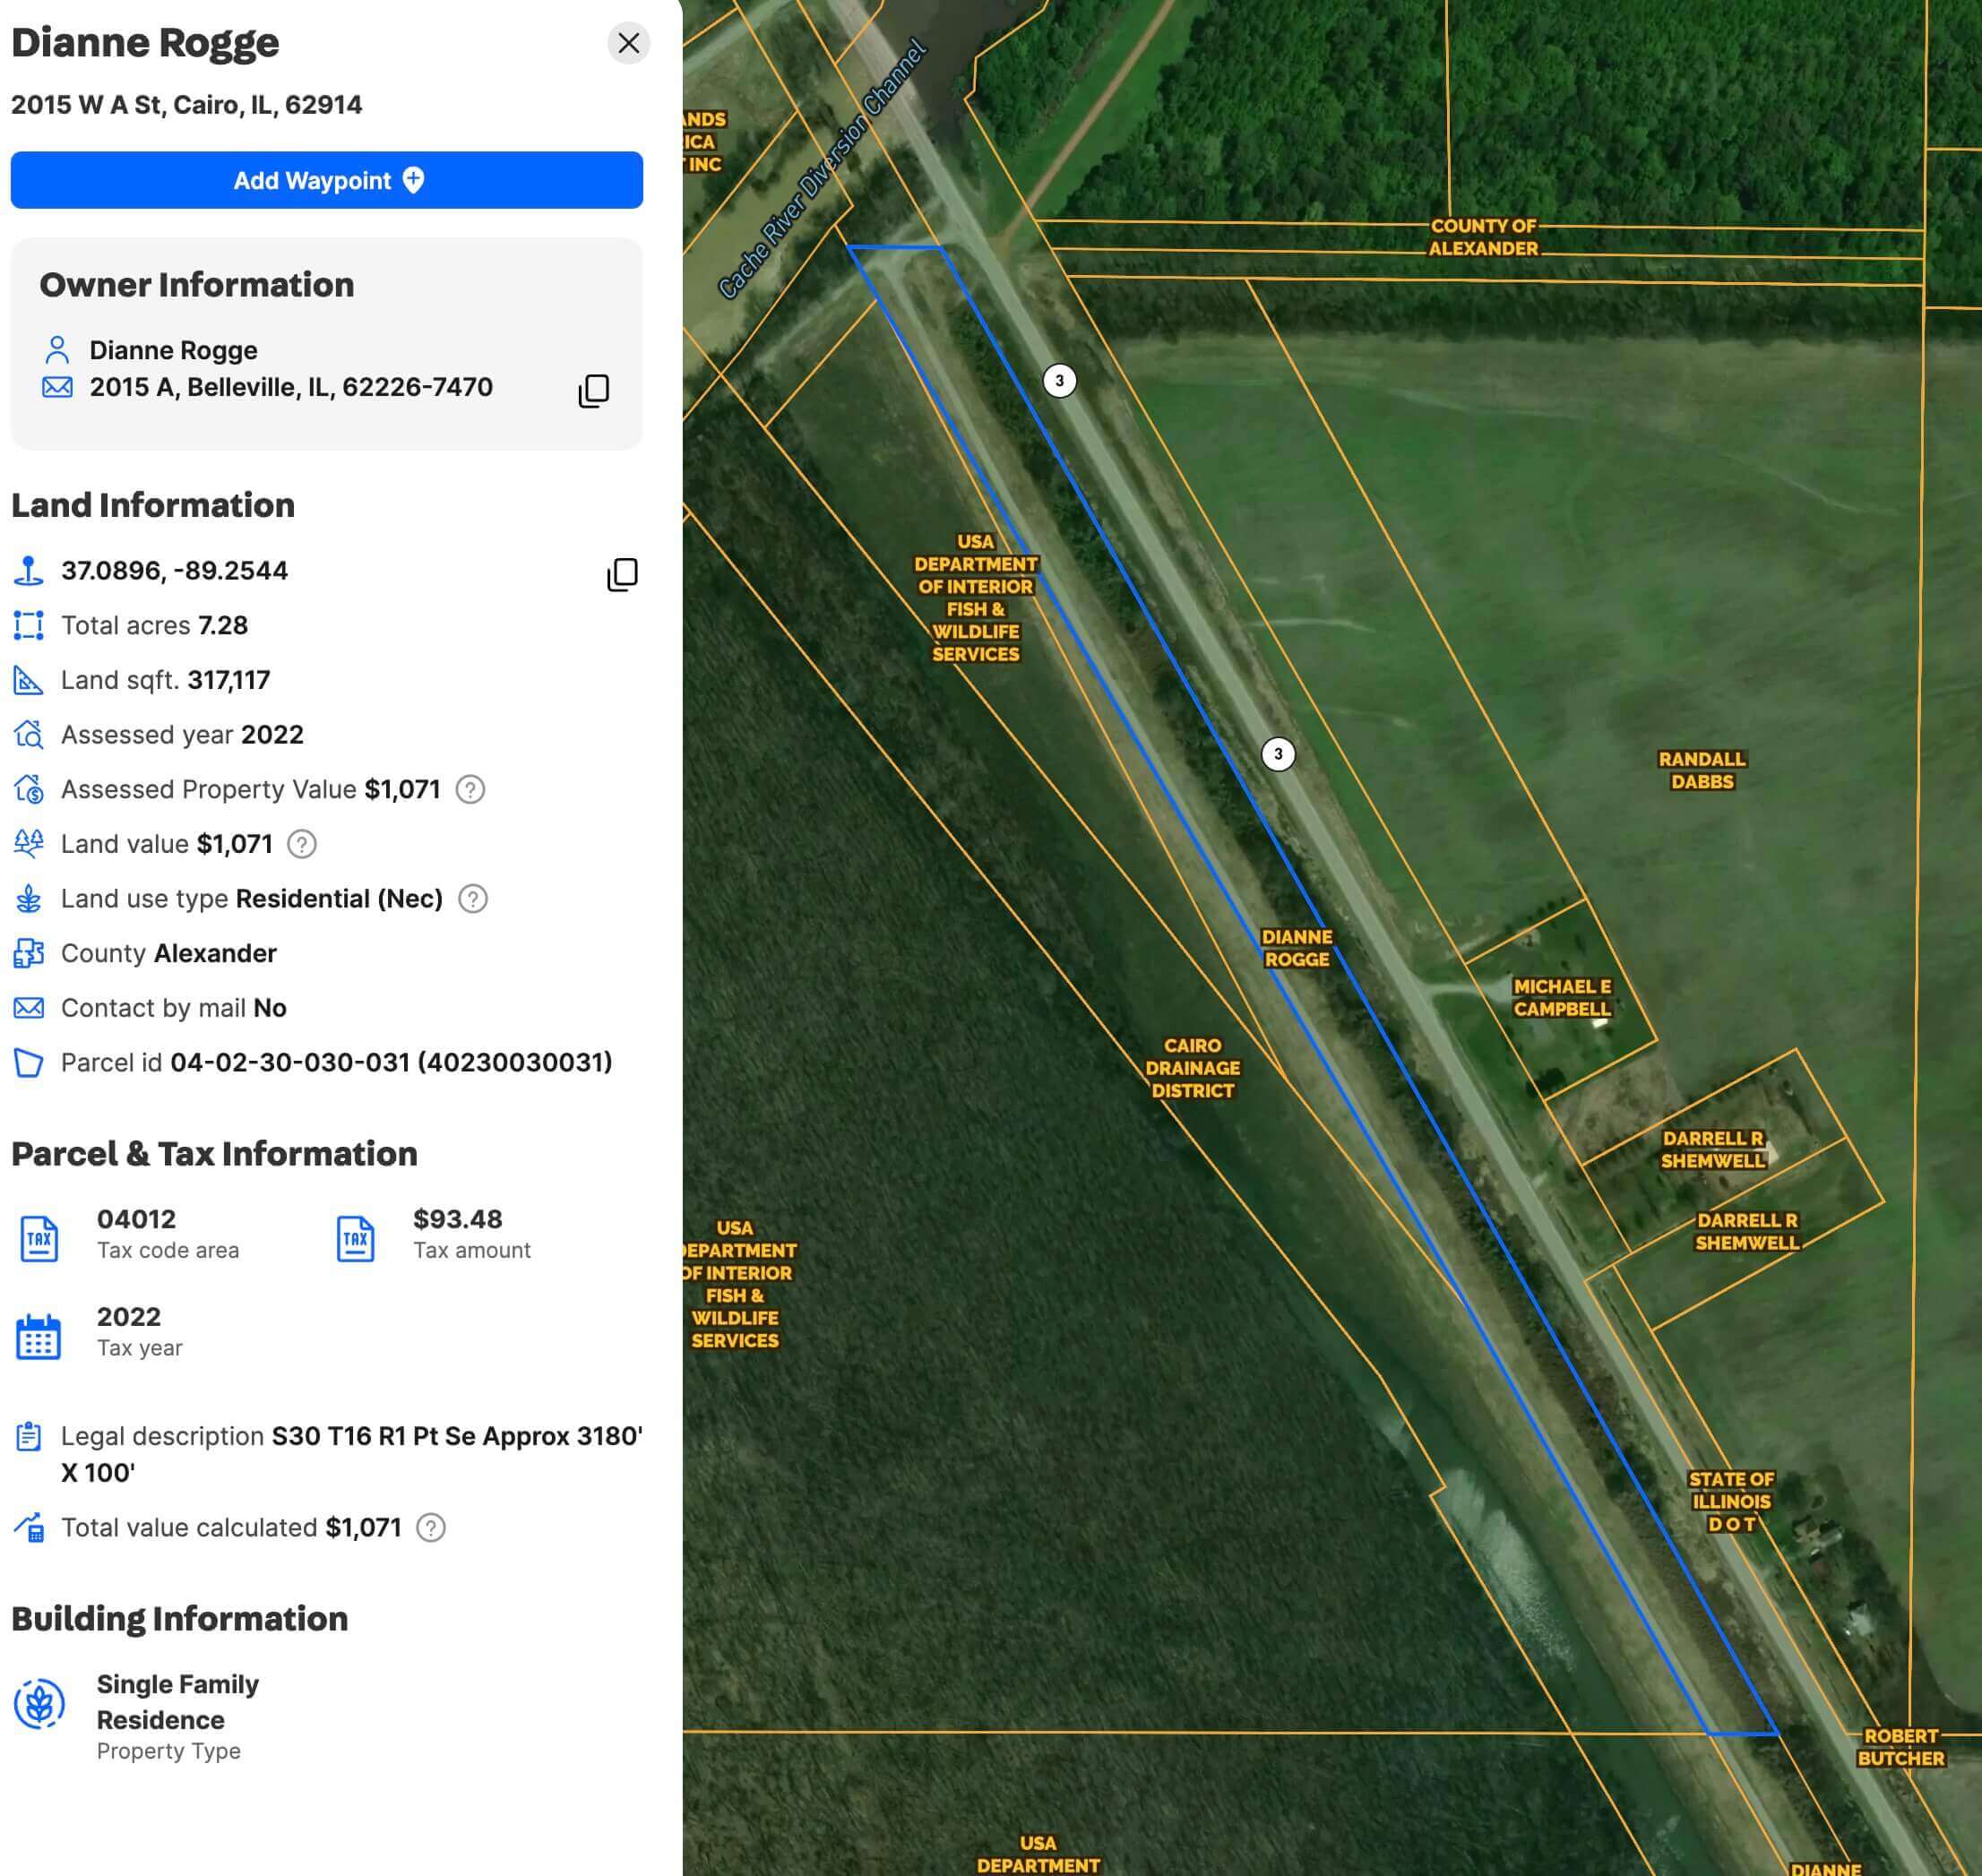Click the County field building icon
The width and height of the screenshot is (1982, 1876).
(x=29, y=953)
